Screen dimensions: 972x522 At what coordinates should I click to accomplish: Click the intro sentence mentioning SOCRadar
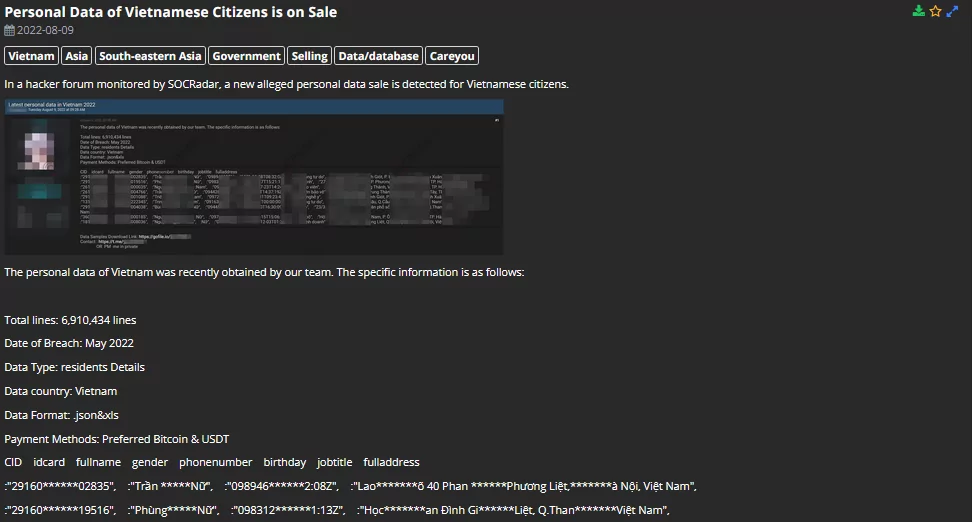pos(286,84)
